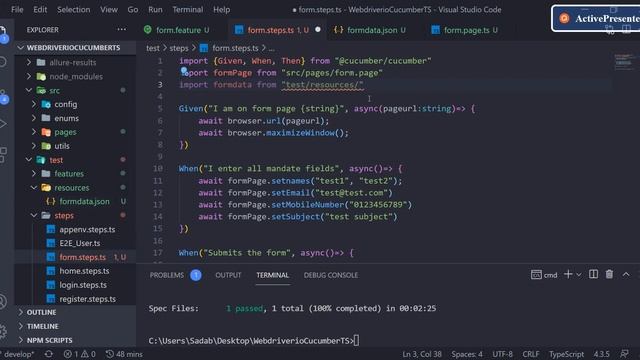Open Manage gear in activity bar
This screenshot has height=360, width=640.
3,331
